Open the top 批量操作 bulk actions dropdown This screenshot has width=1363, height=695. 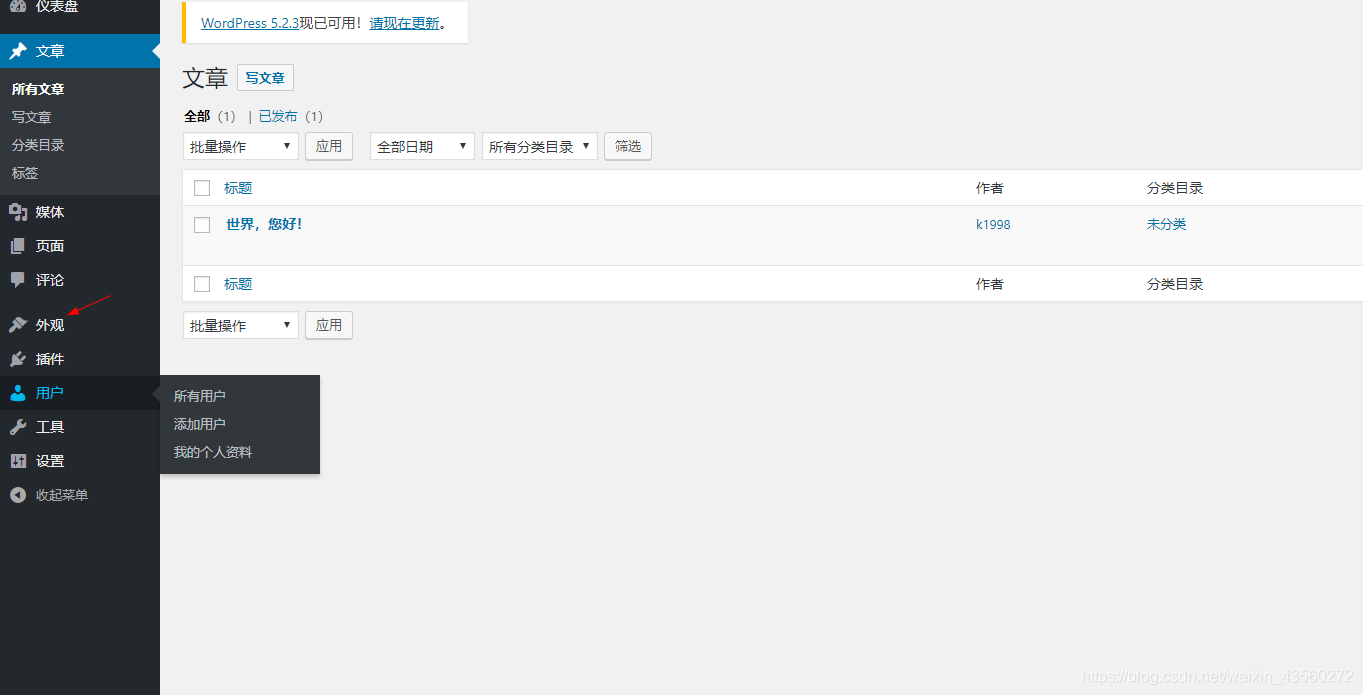pos(241,146)
